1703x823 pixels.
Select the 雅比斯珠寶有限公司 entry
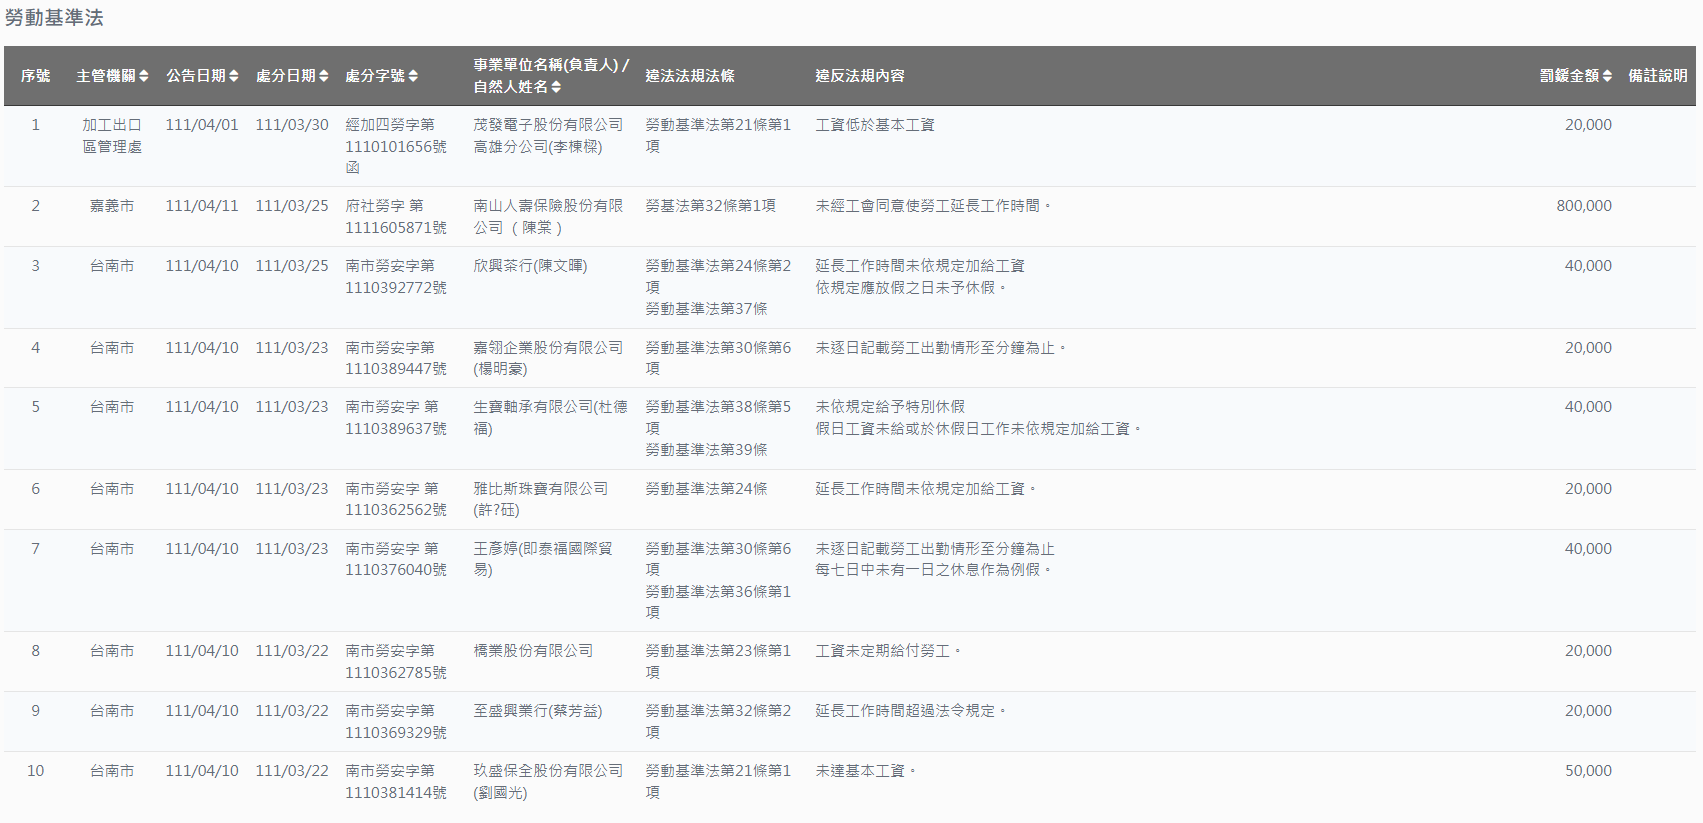click(540, 489)
